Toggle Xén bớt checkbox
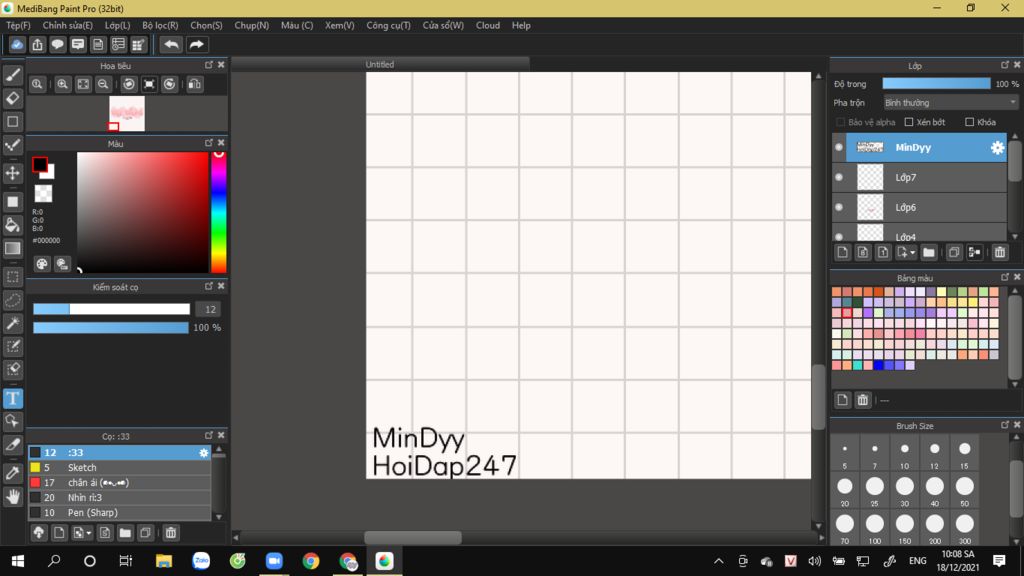This screenshot has width=1024, height=576. 909,122
